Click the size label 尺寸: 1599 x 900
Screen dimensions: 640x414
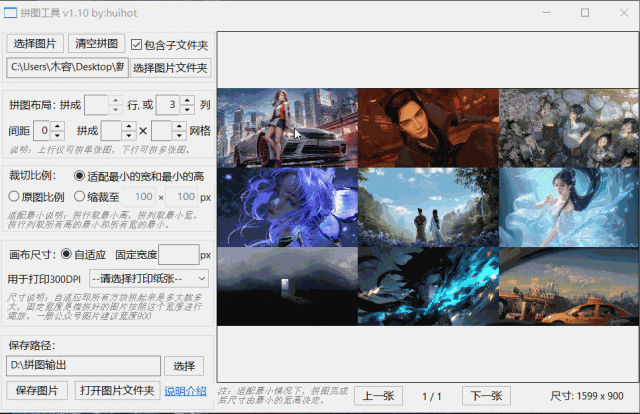[587, 396]
